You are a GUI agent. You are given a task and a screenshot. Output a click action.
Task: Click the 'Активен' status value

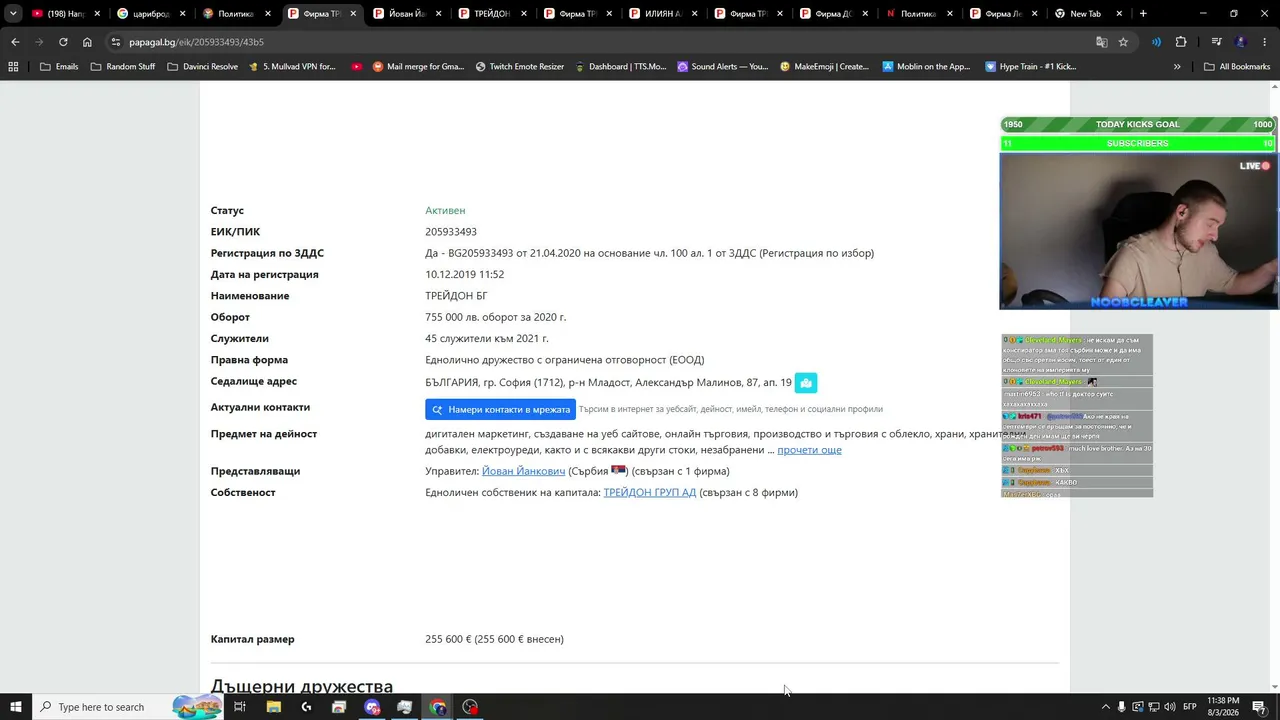tap(445, 211)
